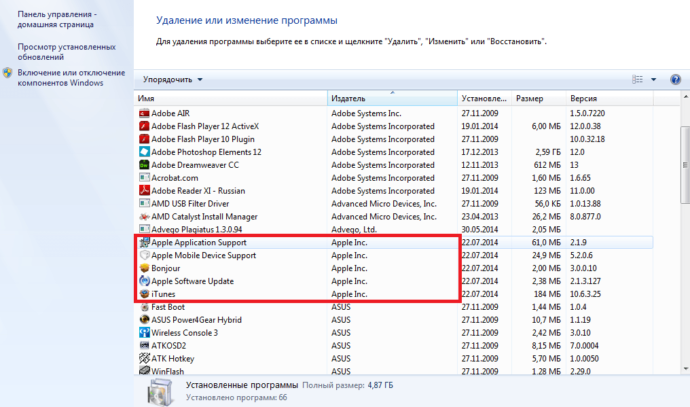The image size is (690, 407).
Task: Click the AMD Catalyst Install Manager icon
Action: (x=144, y=216)
